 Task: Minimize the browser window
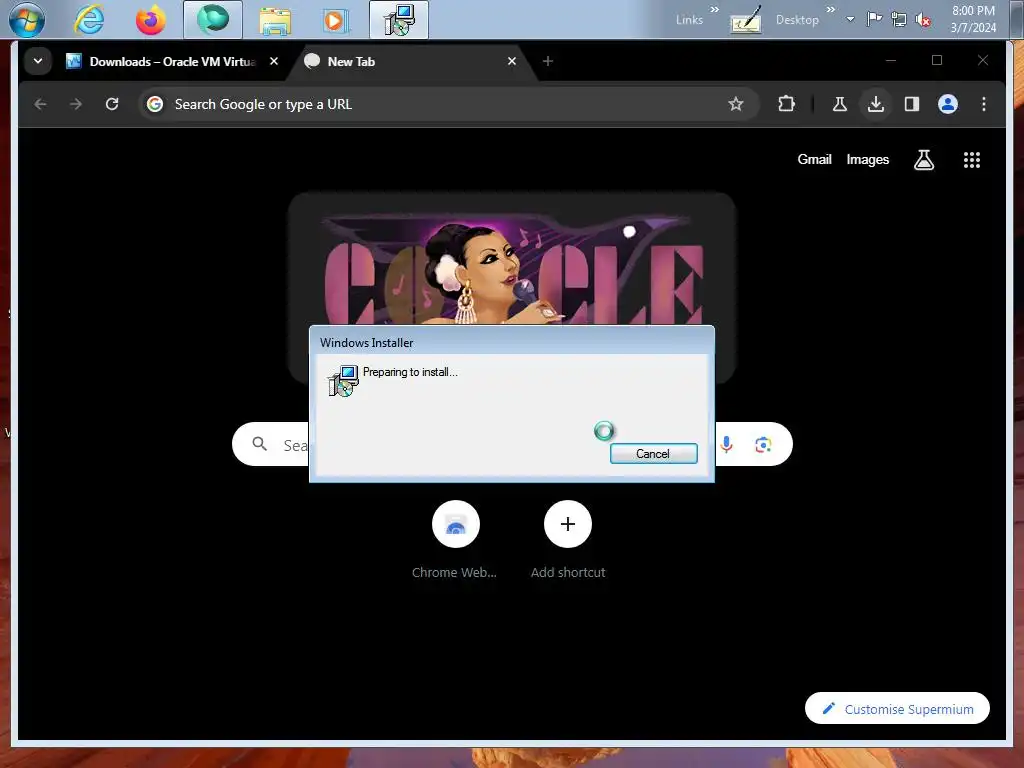890,60
